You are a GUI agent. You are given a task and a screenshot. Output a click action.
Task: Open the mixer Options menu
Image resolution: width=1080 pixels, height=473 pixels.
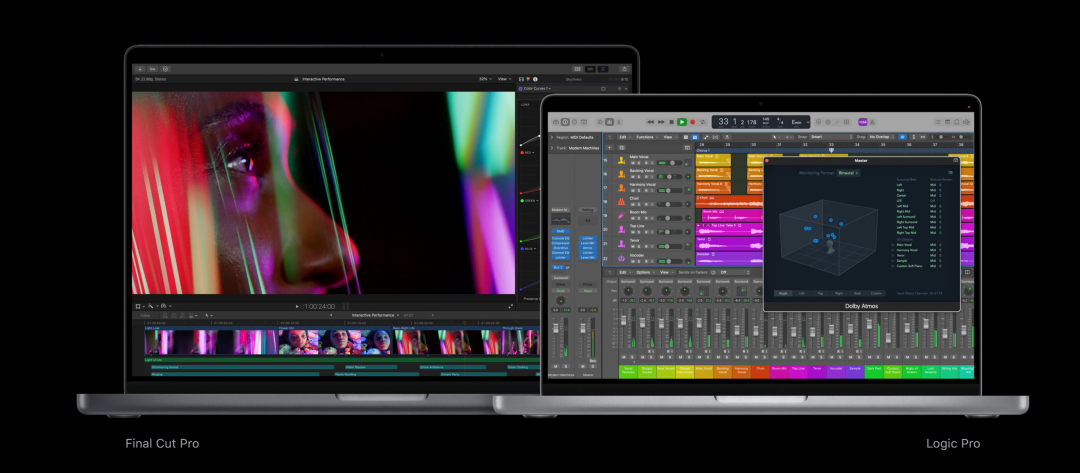[x=645, y=272]
